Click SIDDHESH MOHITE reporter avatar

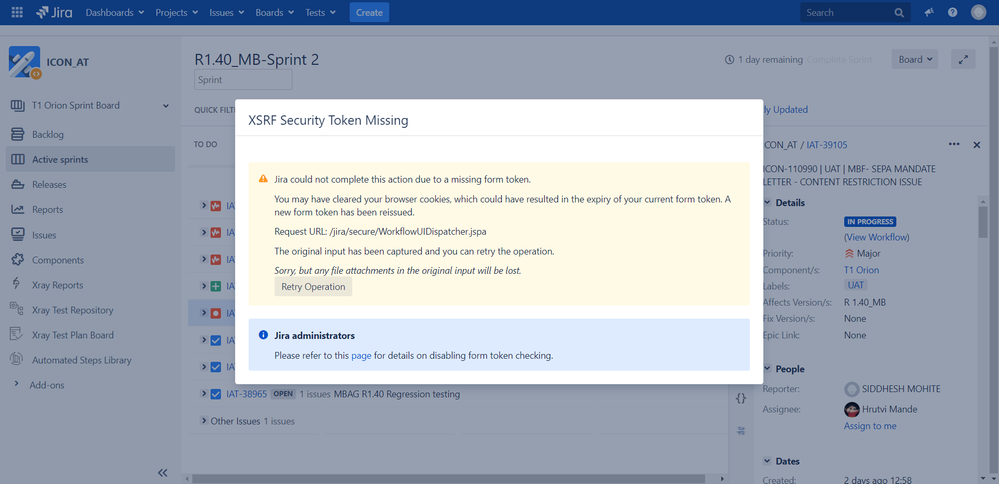[851, 389]
